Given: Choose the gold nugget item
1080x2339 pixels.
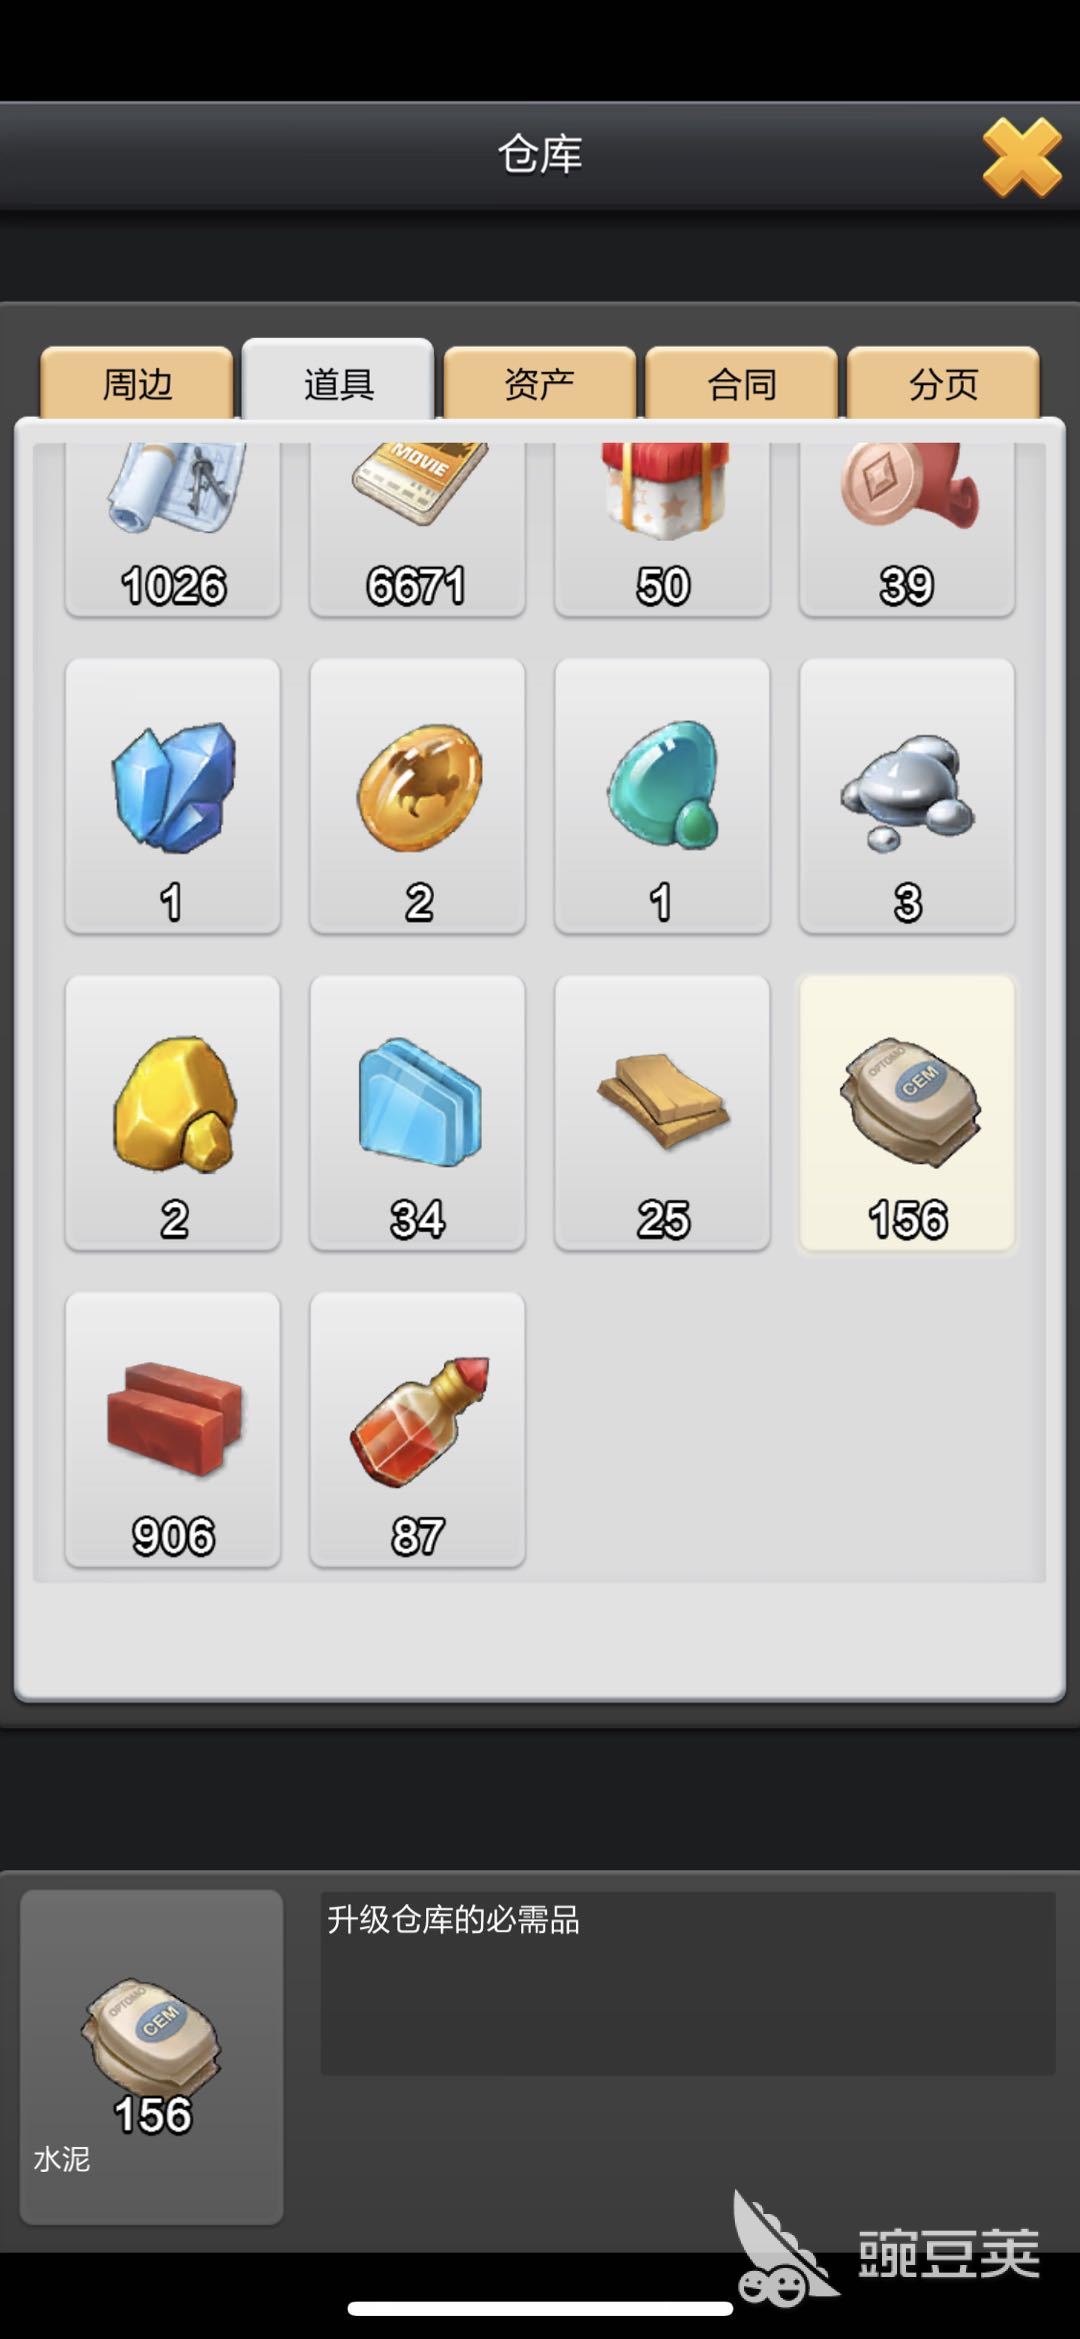Looking at the screenshot, I should tap(172, 1113).
